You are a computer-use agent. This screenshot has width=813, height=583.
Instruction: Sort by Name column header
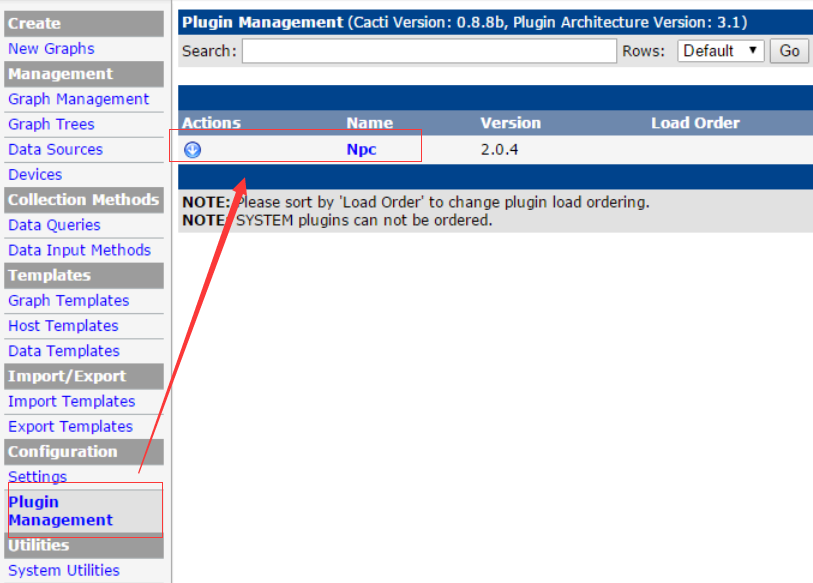coord(369,123)
